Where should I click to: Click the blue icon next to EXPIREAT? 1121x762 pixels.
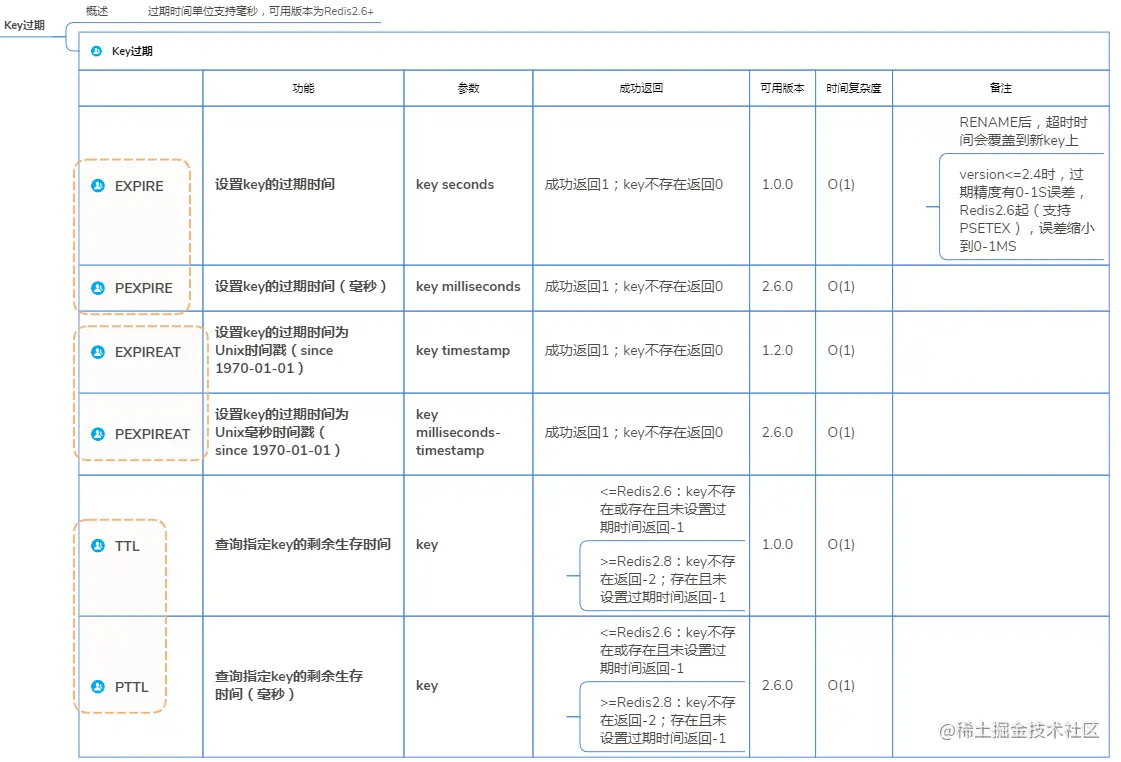point(98,352)
